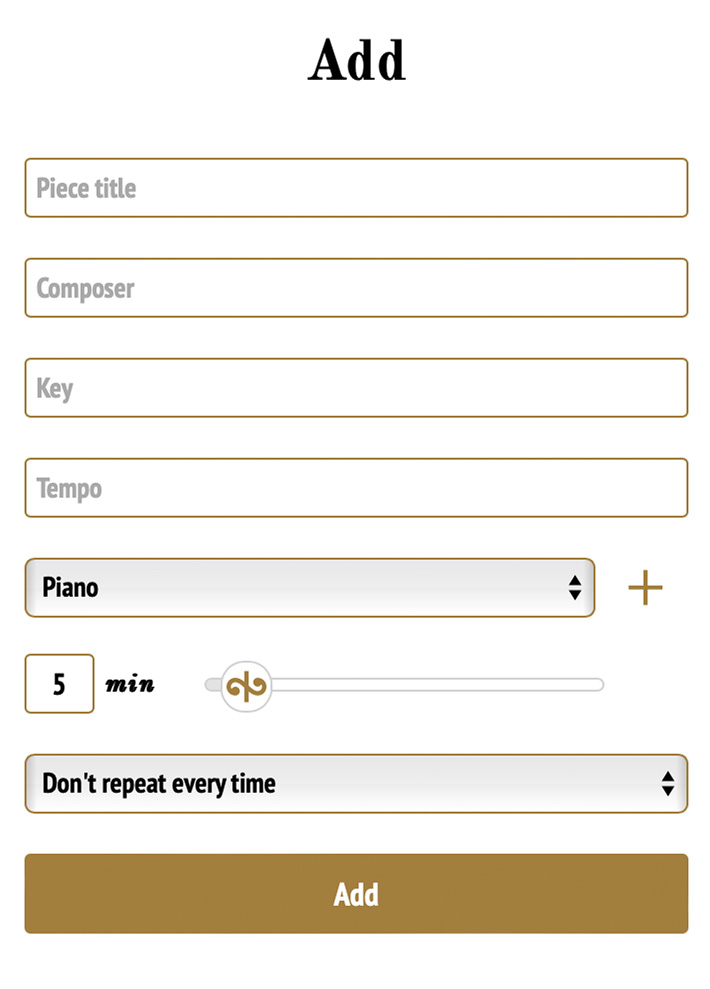Screen dimensions: 710x989
Task: Click the Add page heading
Action: (x=356, y=62)
